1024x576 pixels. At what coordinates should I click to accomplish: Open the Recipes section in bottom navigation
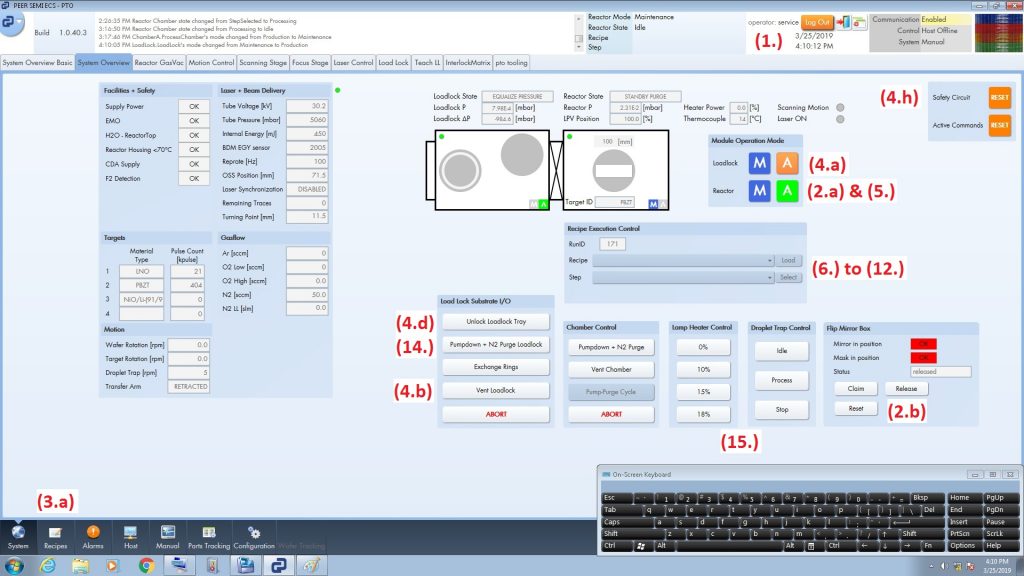54,535
